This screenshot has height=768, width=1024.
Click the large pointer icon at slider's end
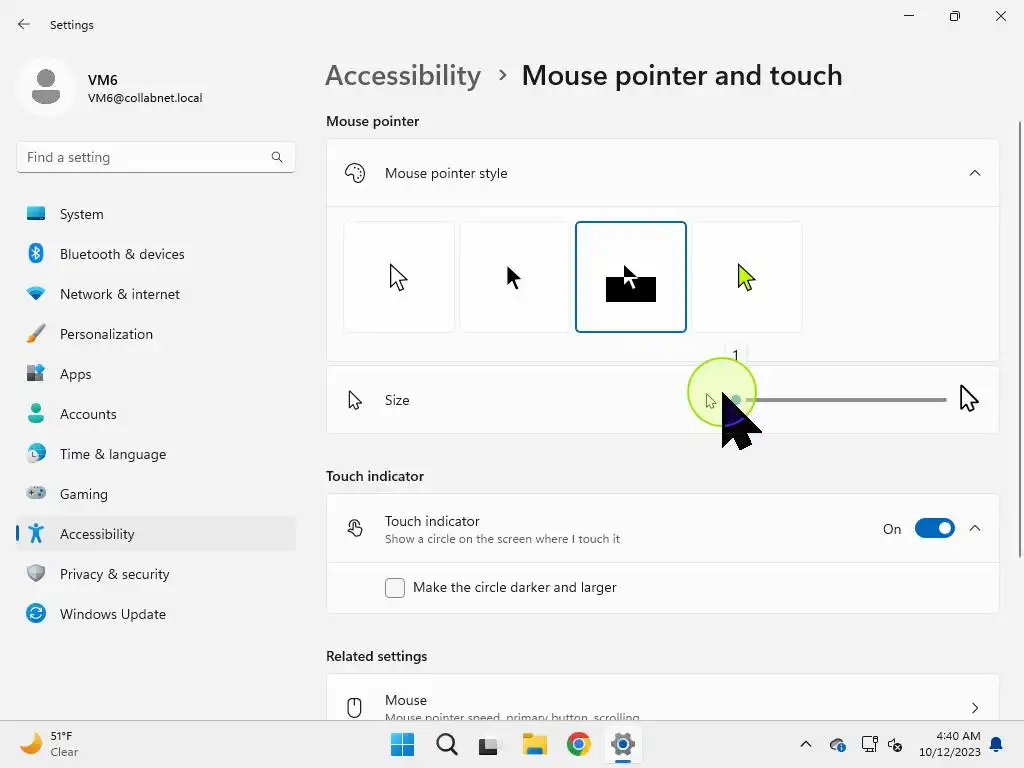pos(968,399)
